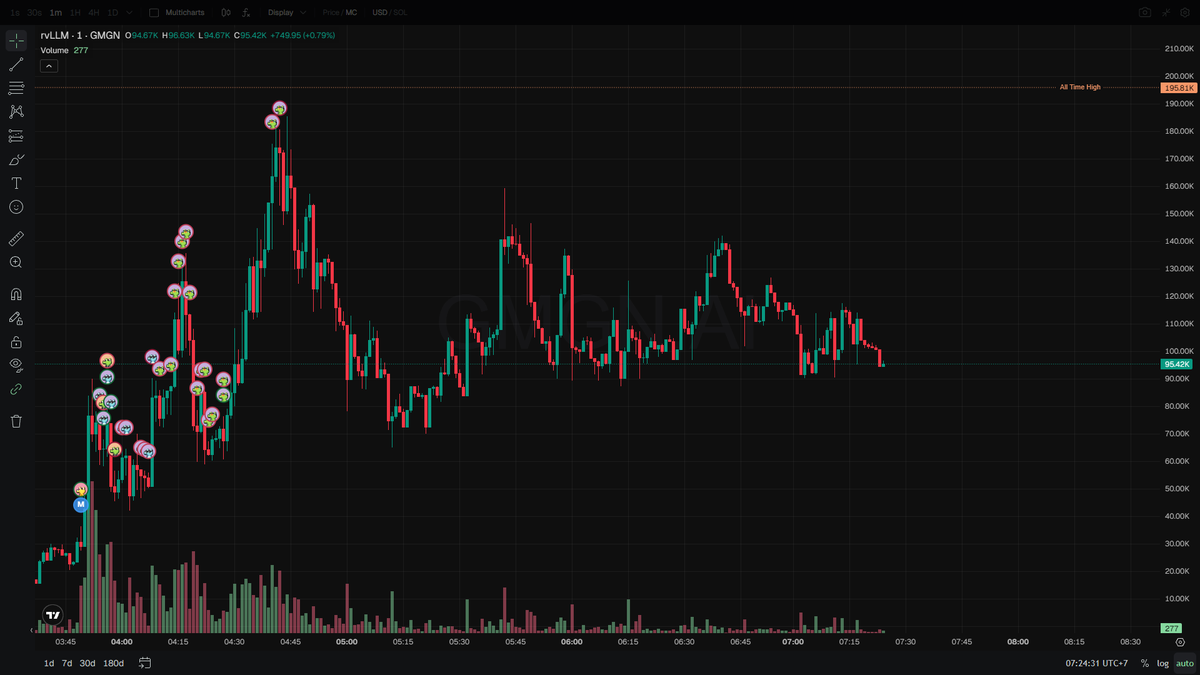Click the trash remove drawings icon
This screenshot has width=1200, height=675.
point(16,421)
